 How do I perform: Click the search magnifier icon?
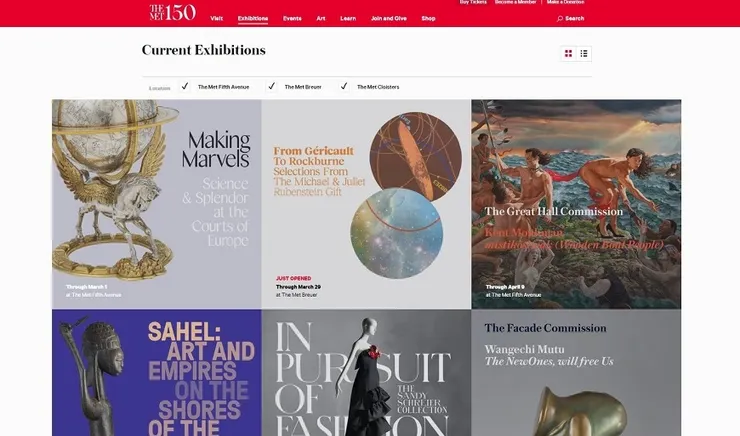click(560, 19)
